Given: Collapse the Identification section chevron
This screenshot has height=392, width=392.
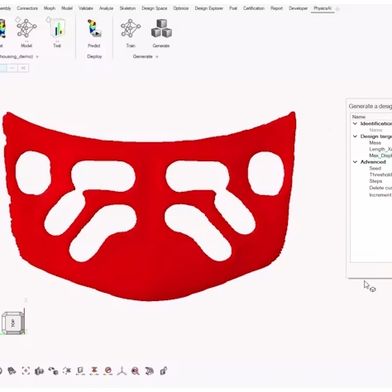Looking at the screenshot, I should point(355,123).
